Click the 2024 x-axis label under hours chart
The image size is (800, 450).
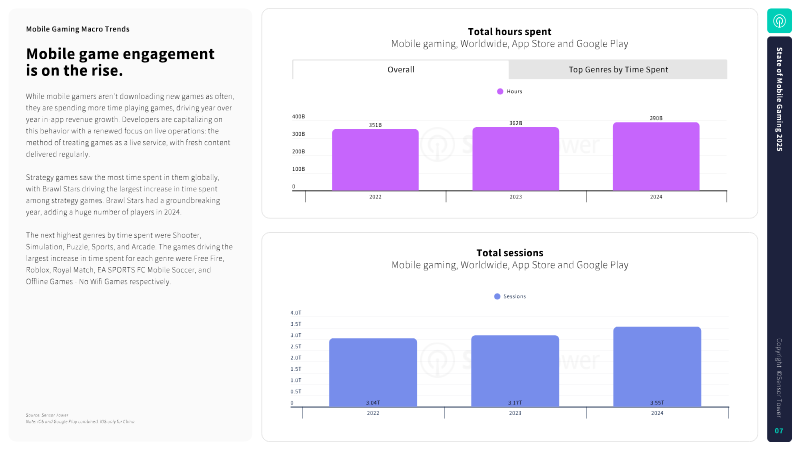[x=656, y=197]
